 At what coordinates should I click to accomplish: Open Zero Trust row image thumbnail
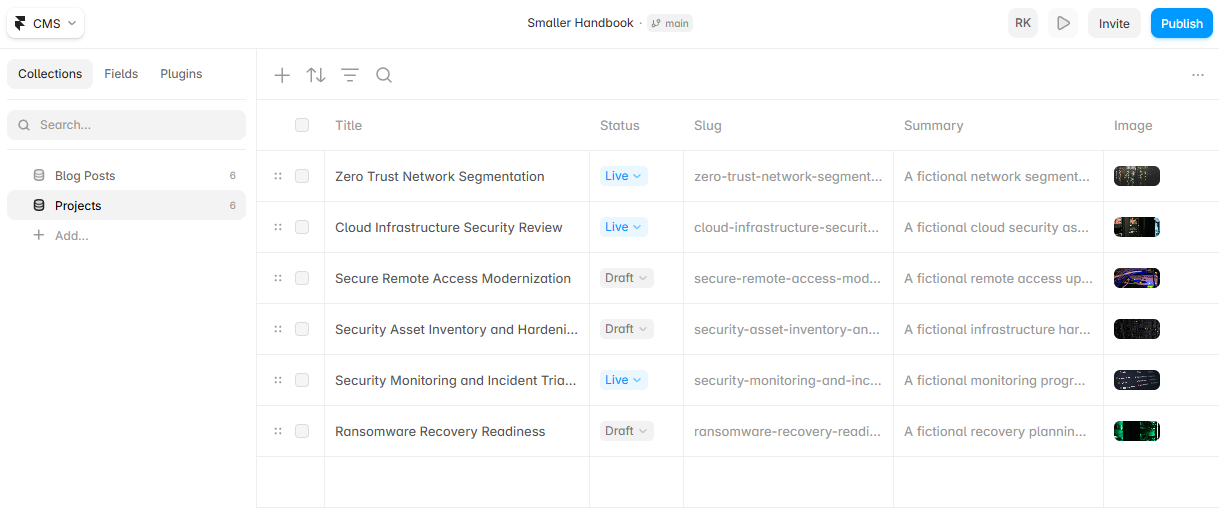[1137, 176]
